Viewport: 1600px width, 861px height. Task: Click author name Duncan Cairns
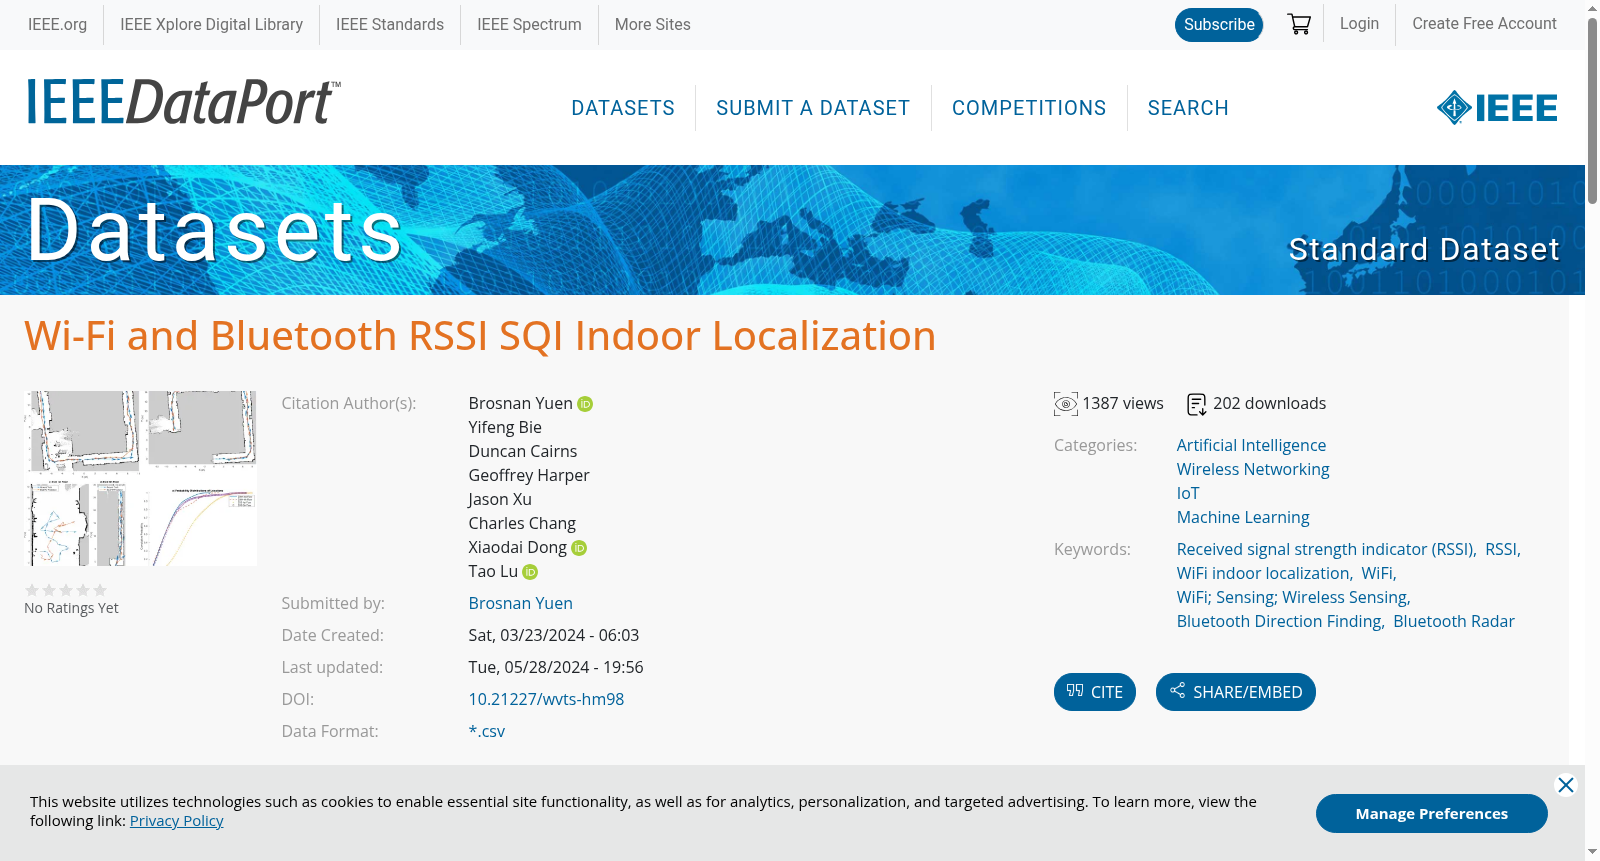pos(523,452)
